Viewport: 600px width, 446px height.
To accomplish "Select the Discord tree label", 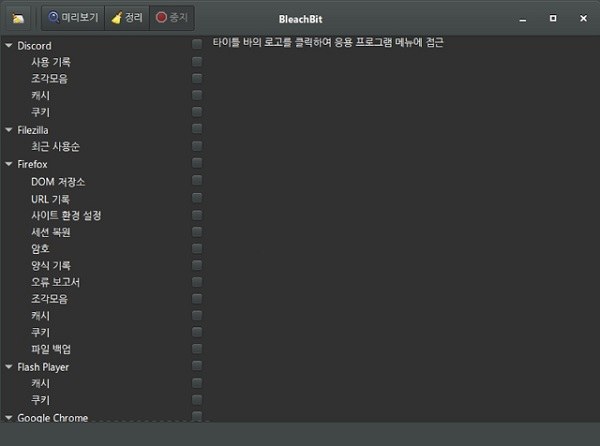I will pos(34,46).
